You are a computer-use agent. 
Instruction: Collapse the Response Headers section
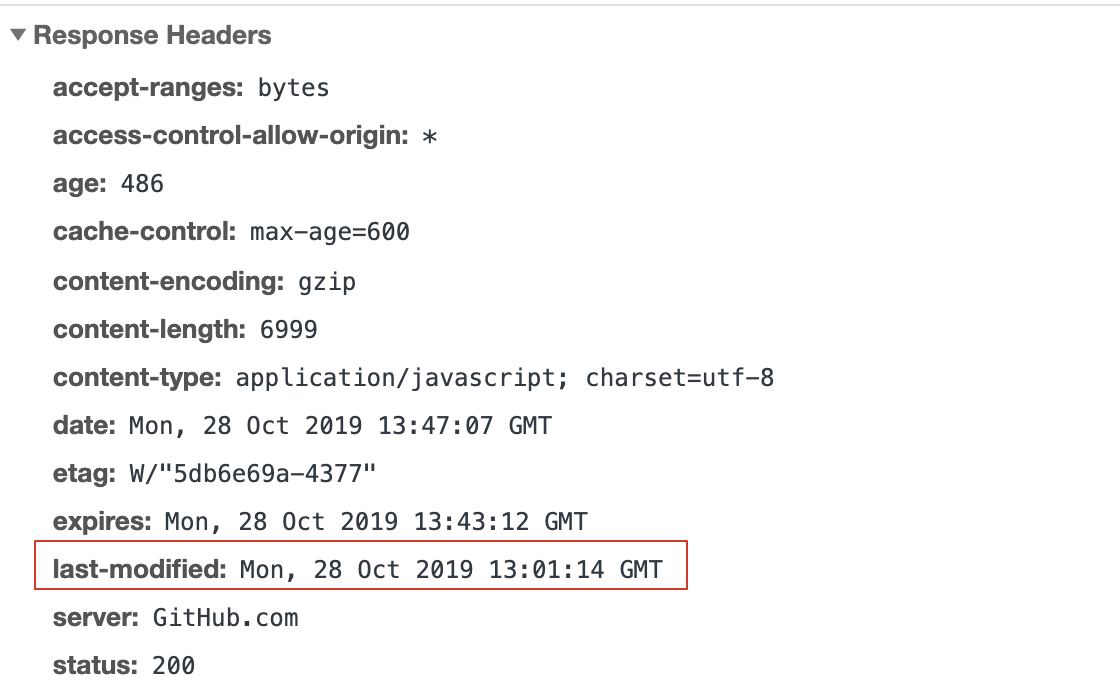(19, 34)
